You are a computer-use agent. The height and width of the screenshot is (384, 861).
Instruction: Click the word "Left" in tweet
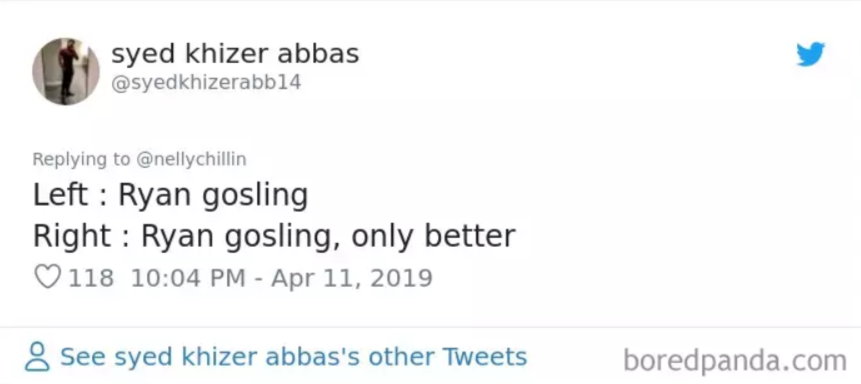(x=60, y=194)
